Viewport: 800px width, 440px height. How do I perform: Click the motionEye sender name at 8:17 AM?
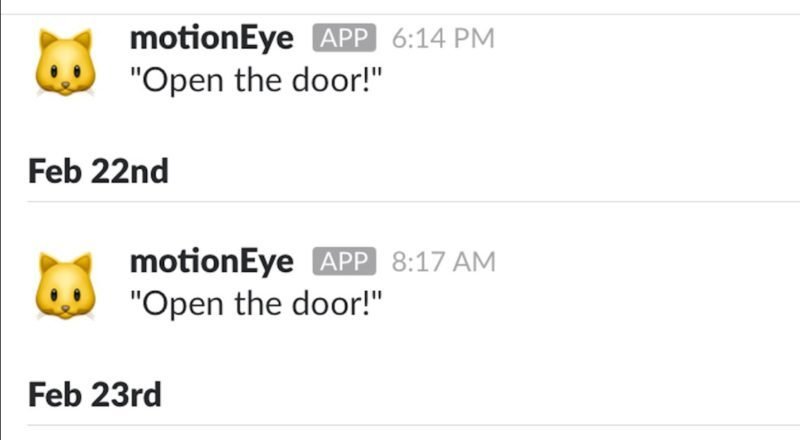(x=212, y=262)
